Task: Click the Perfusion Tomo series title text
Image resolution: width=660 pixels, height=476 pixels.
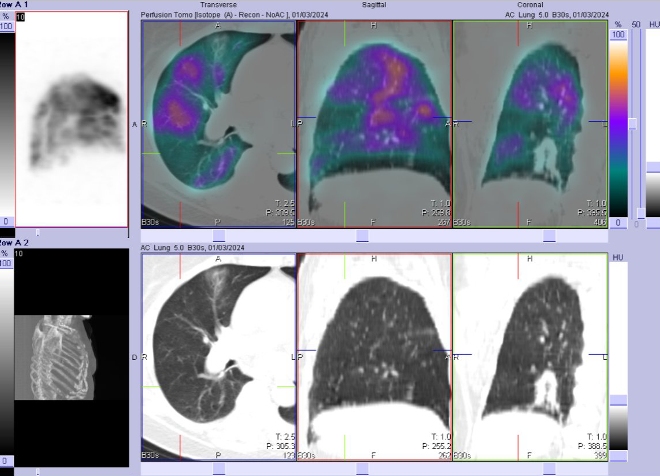Action: 234,15
